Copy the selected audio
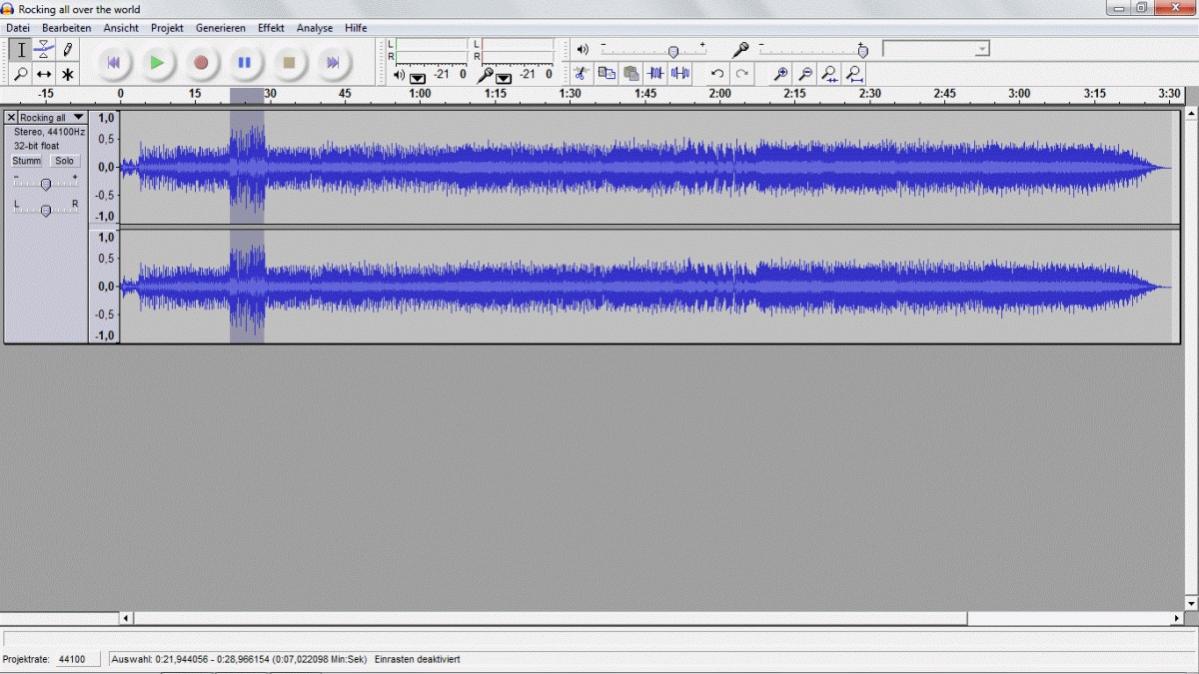Screen dimensions: 1199x674 [x=606, y=73]
